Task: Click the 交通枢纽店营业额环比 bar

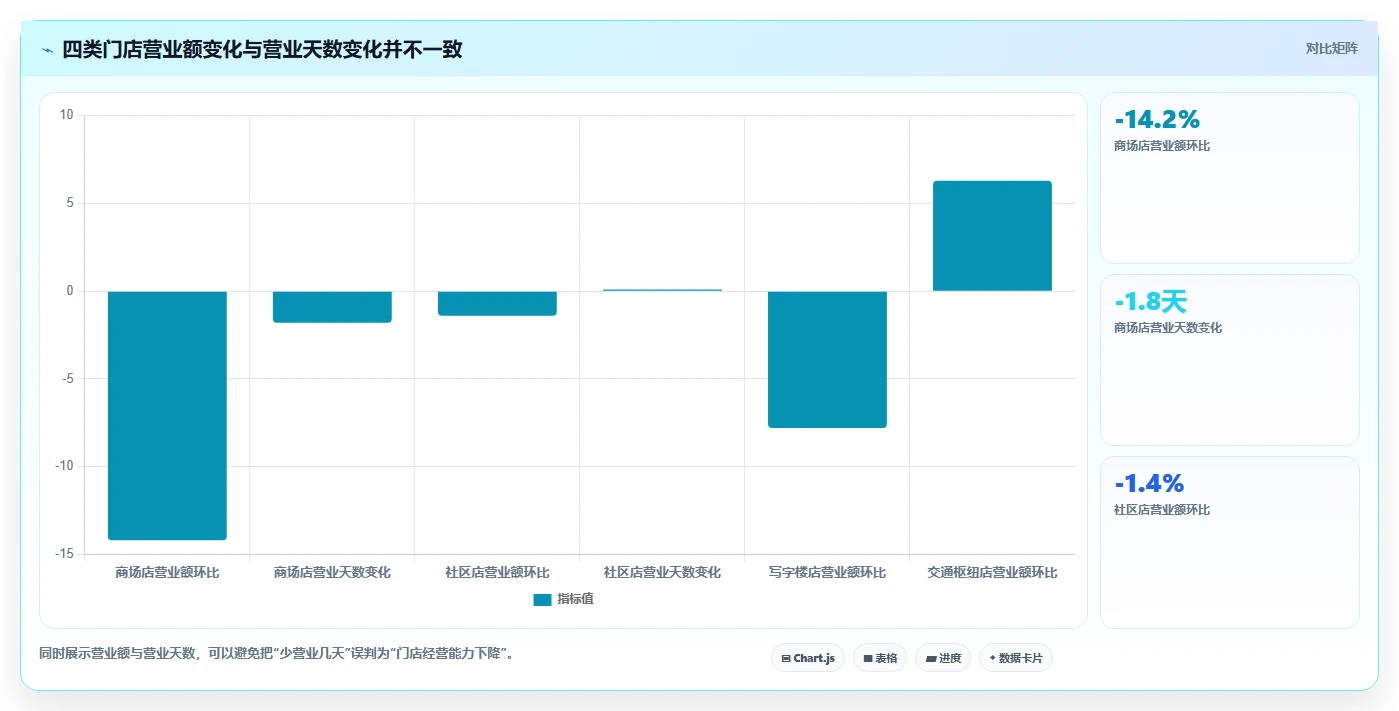Action: coord(992,236)
